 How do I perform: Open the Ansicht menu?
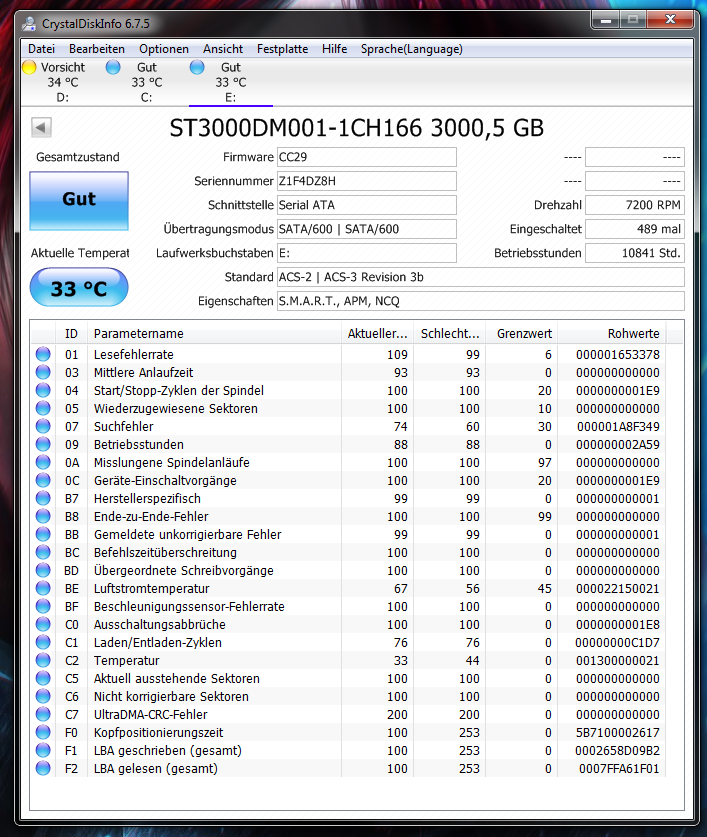223,49
